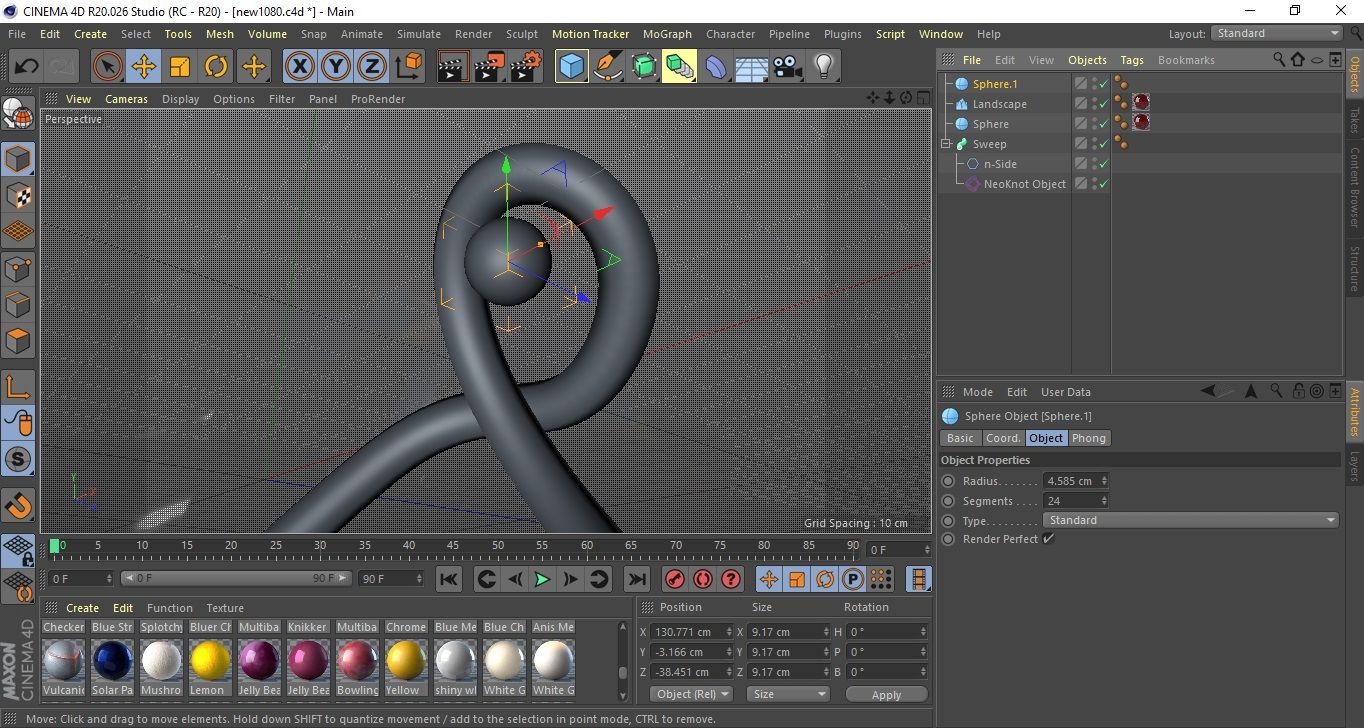Toggle Landscape enable checkmark
1364x728 pixels.
pos(1103,104)
